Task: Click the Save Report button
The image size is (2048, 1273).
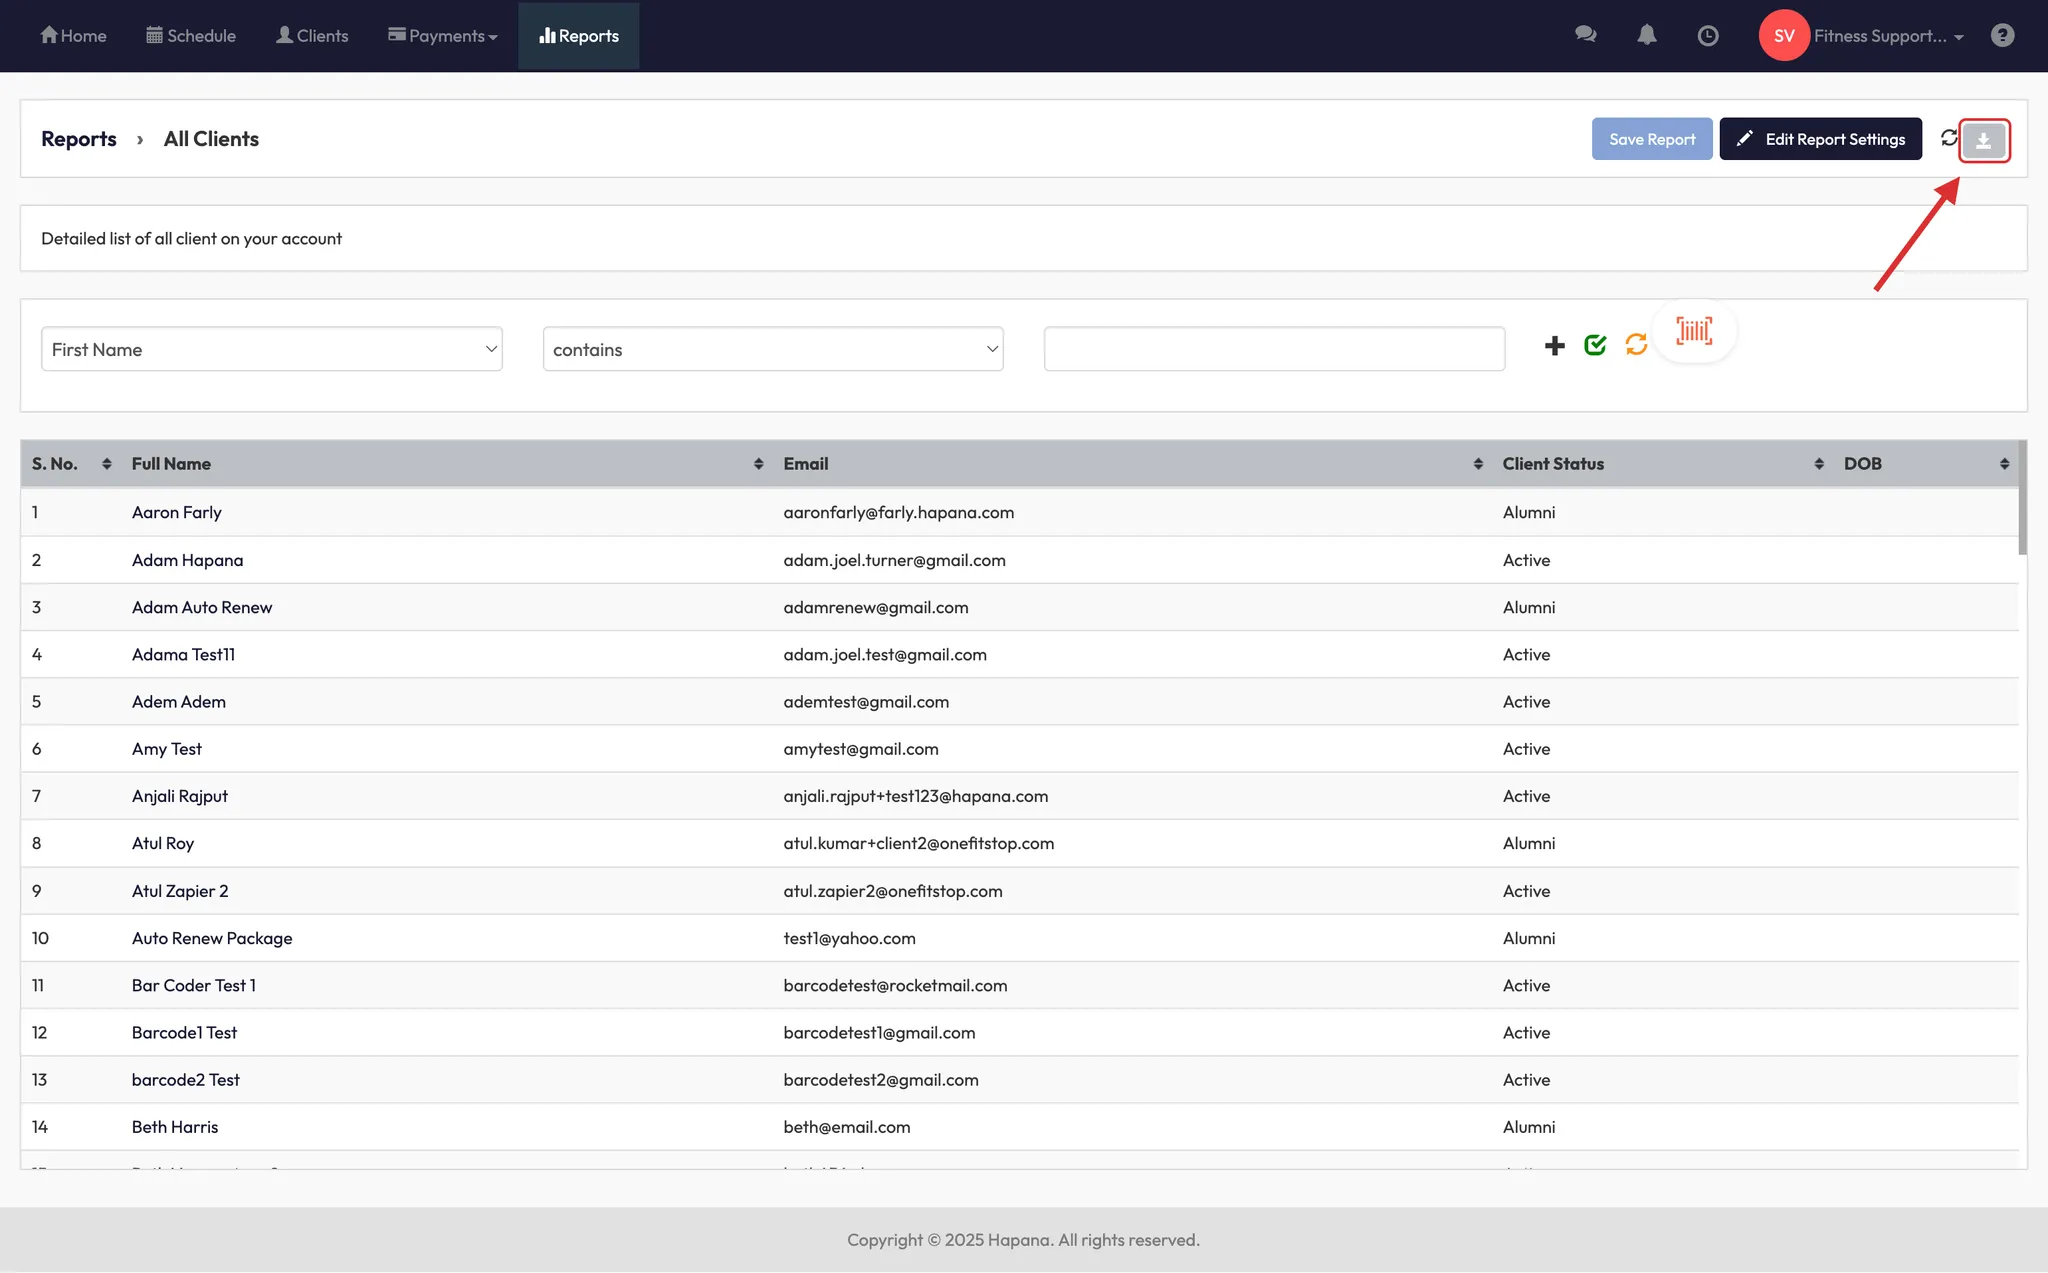Action: (x=1651, y=139)
